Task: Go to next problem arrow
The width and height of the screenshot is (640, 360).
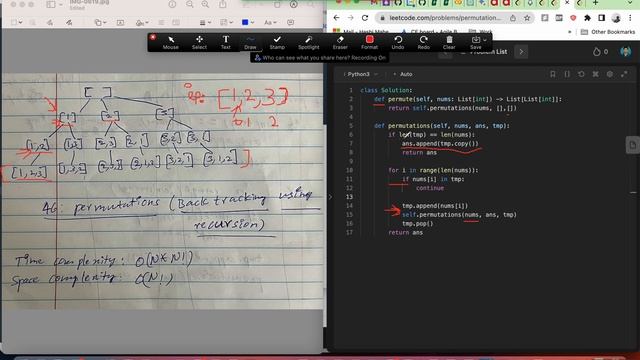Action: tap(521, 52)
